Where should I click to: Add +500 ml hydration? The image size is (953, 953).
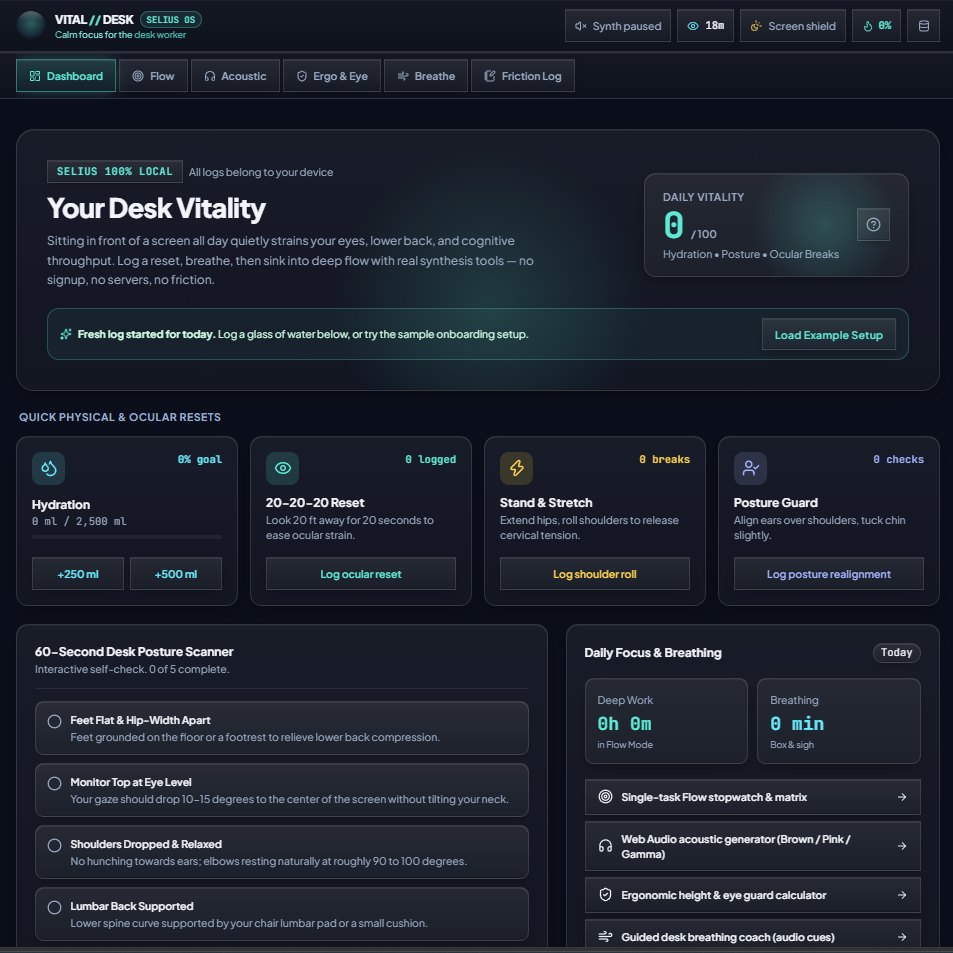click(176, 574)
